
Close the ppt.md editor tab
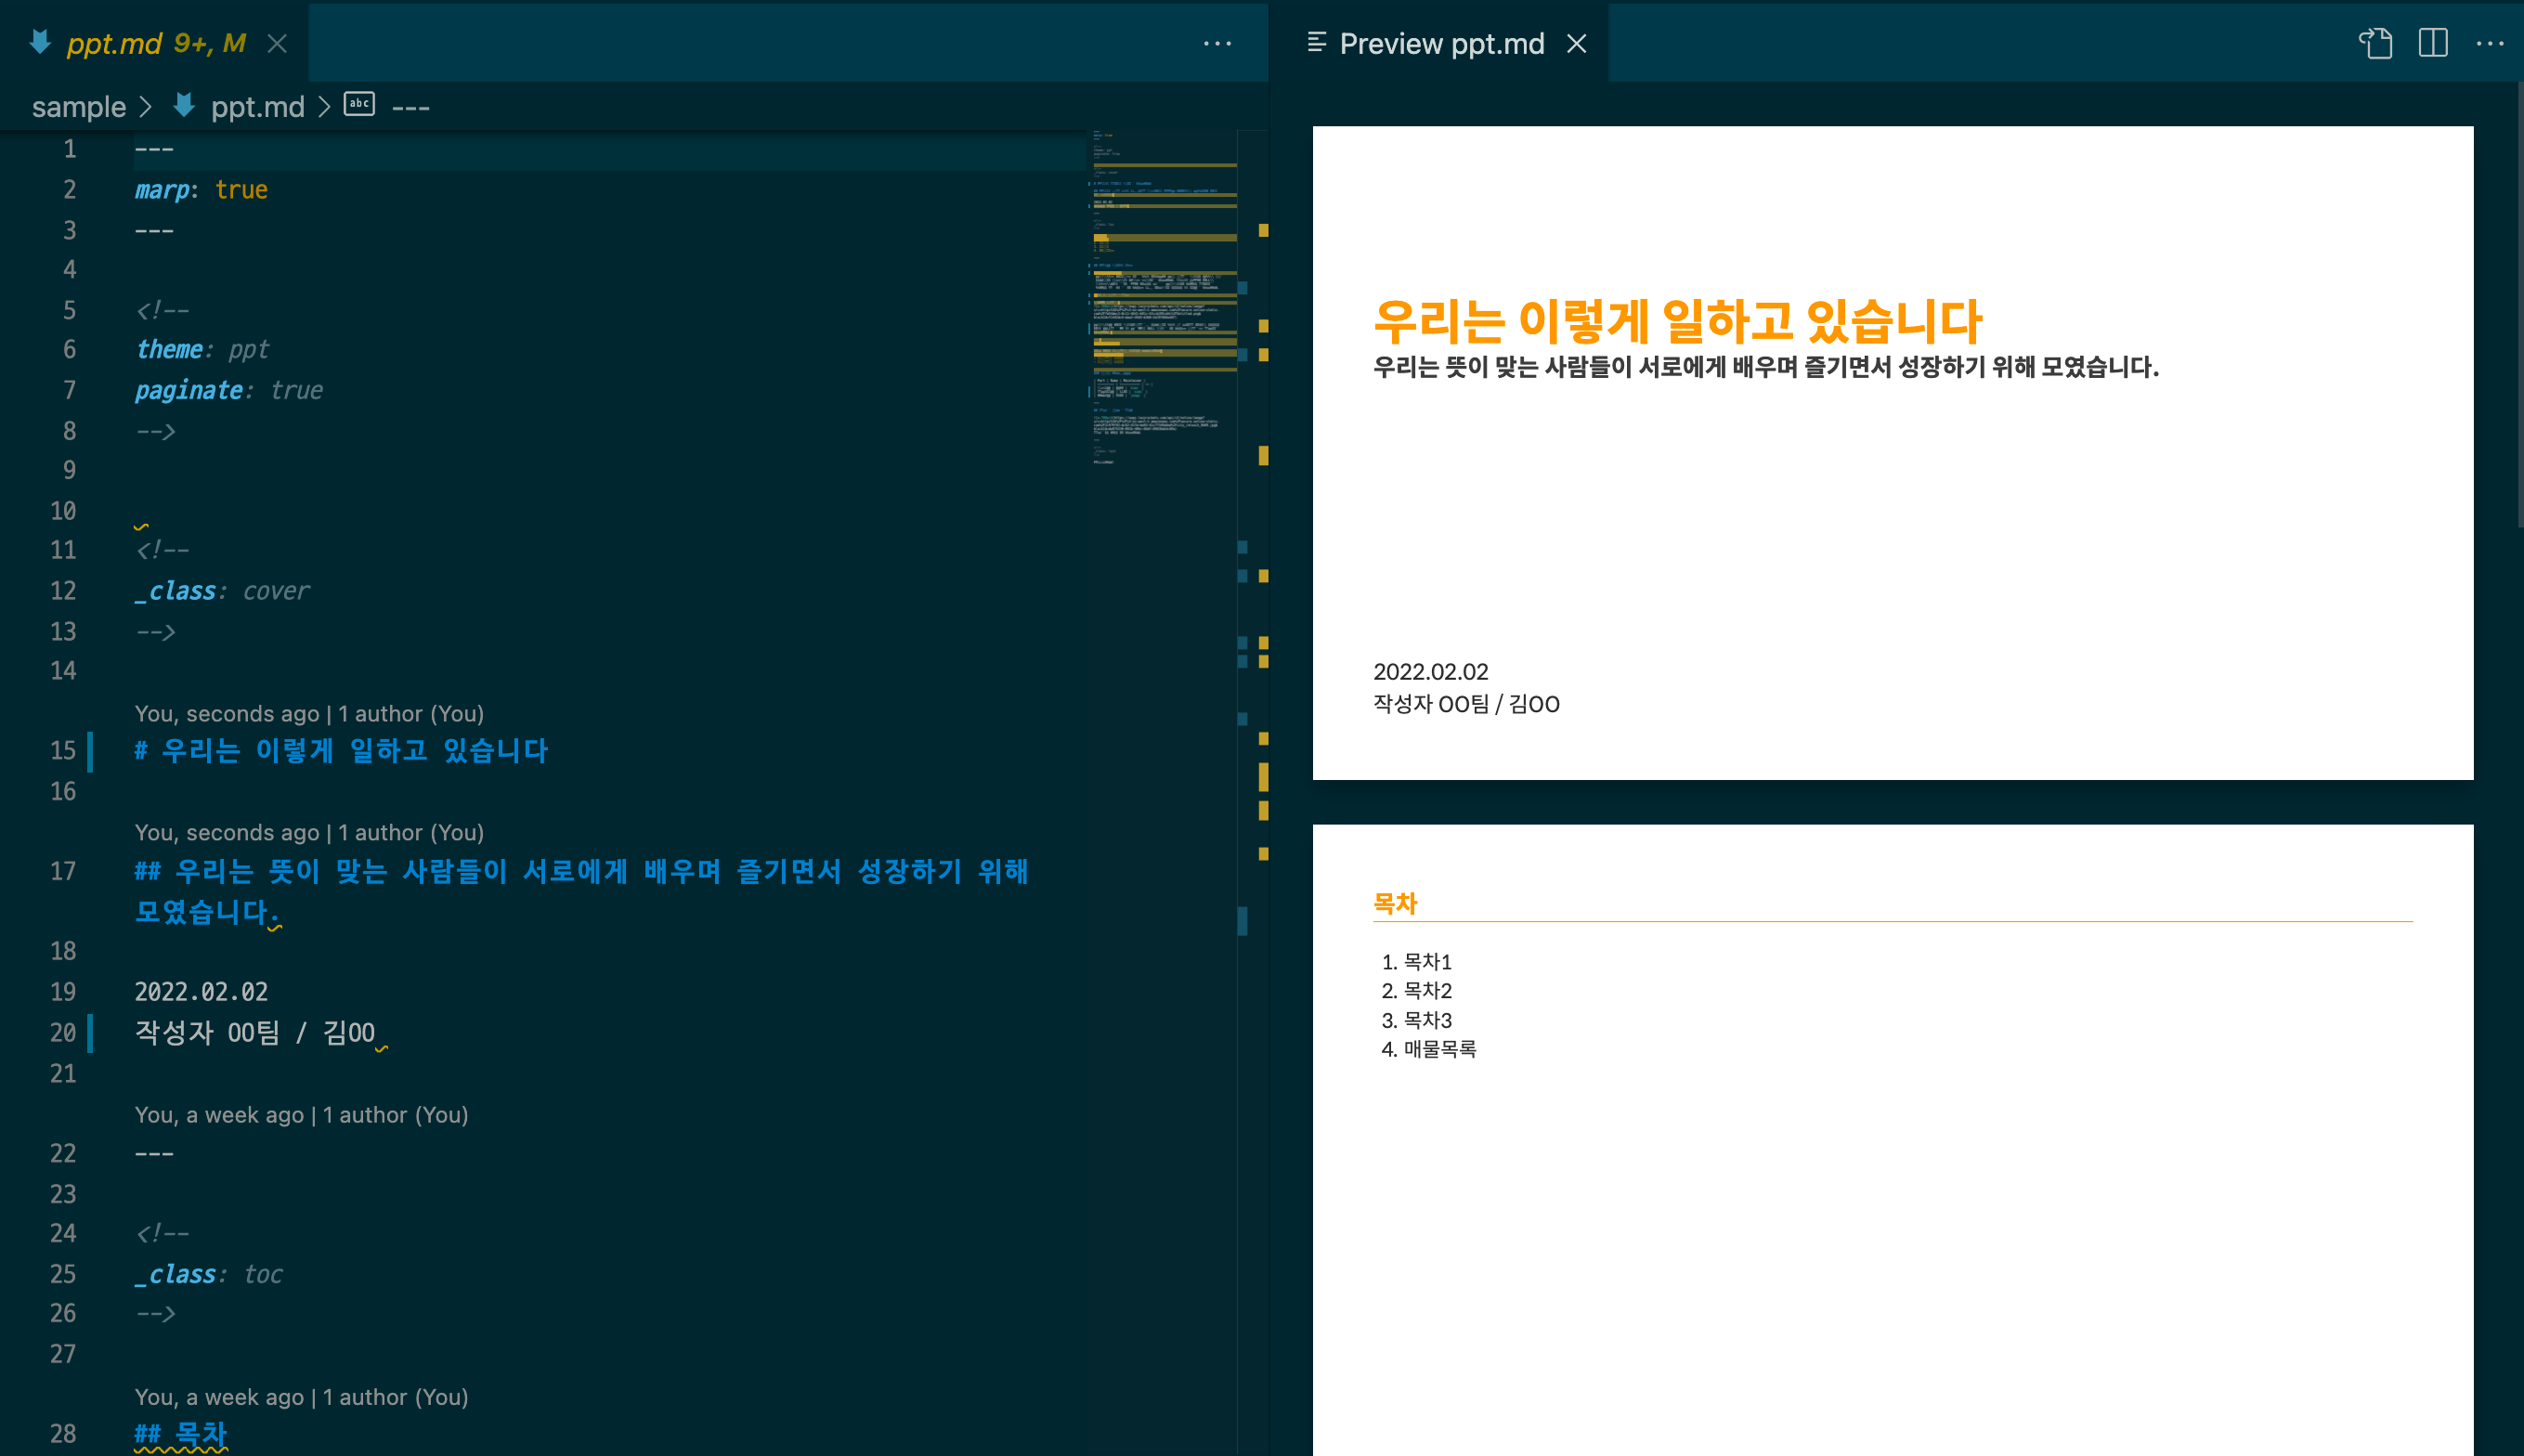pyautogui.click(x=277, y=43)
